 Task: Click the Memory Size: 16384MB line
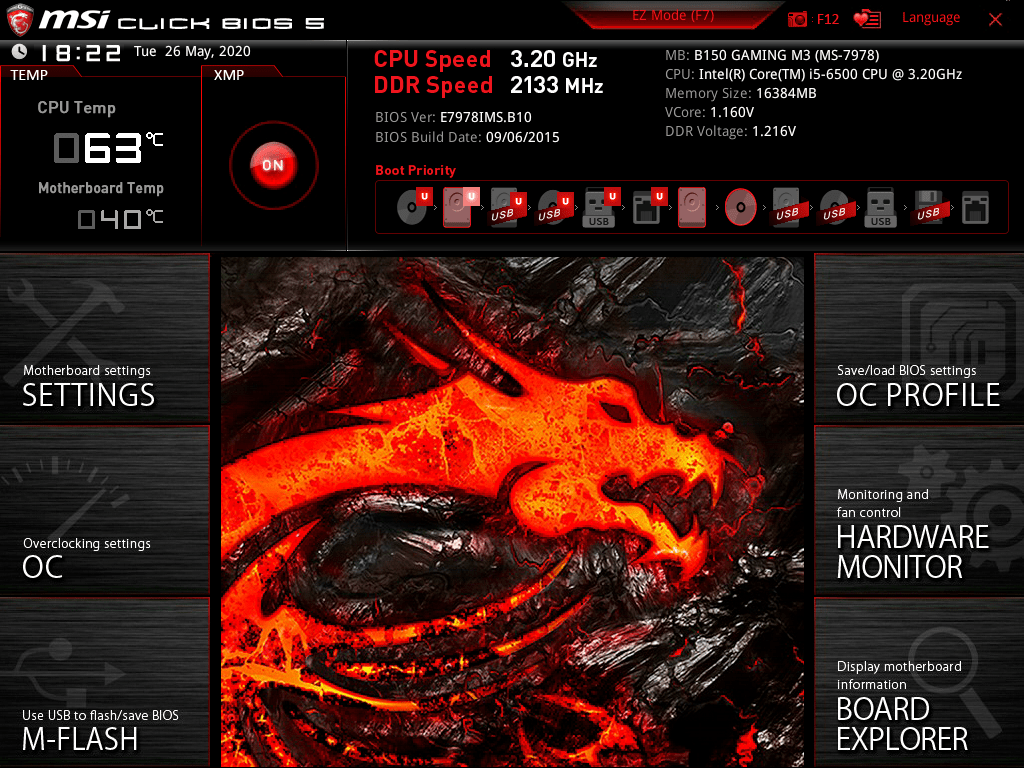coord(741,93)
